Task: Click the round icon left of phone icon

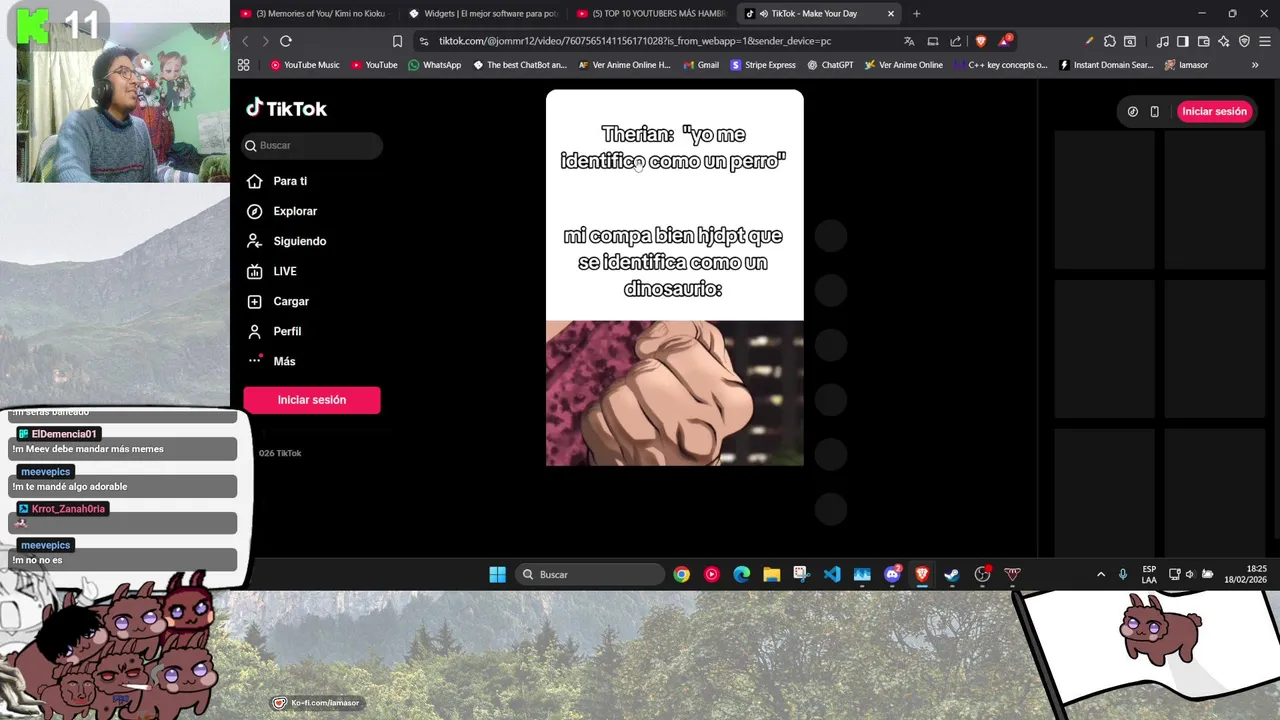Action: (1132, 111)
